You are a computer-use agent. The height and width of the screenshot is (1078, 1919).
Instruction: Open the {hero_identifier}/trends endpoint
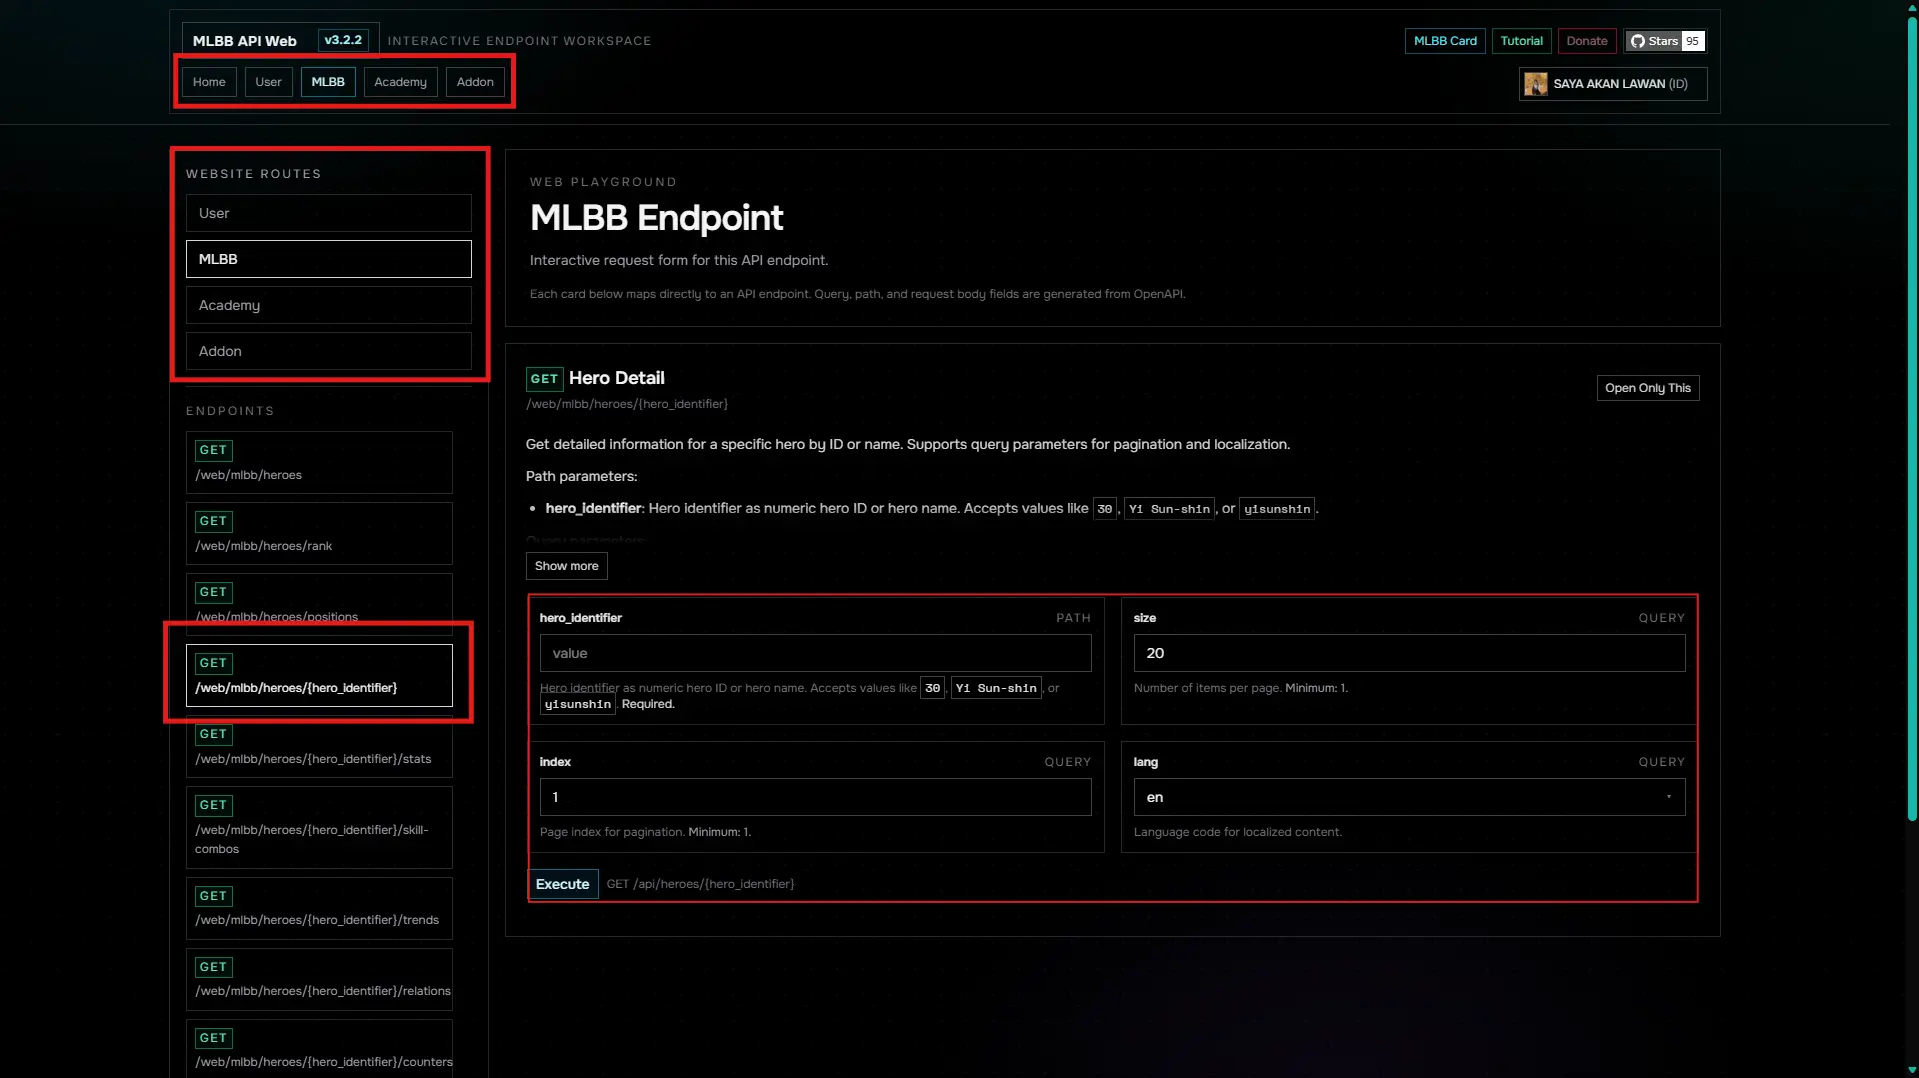[x=319, y=908]
